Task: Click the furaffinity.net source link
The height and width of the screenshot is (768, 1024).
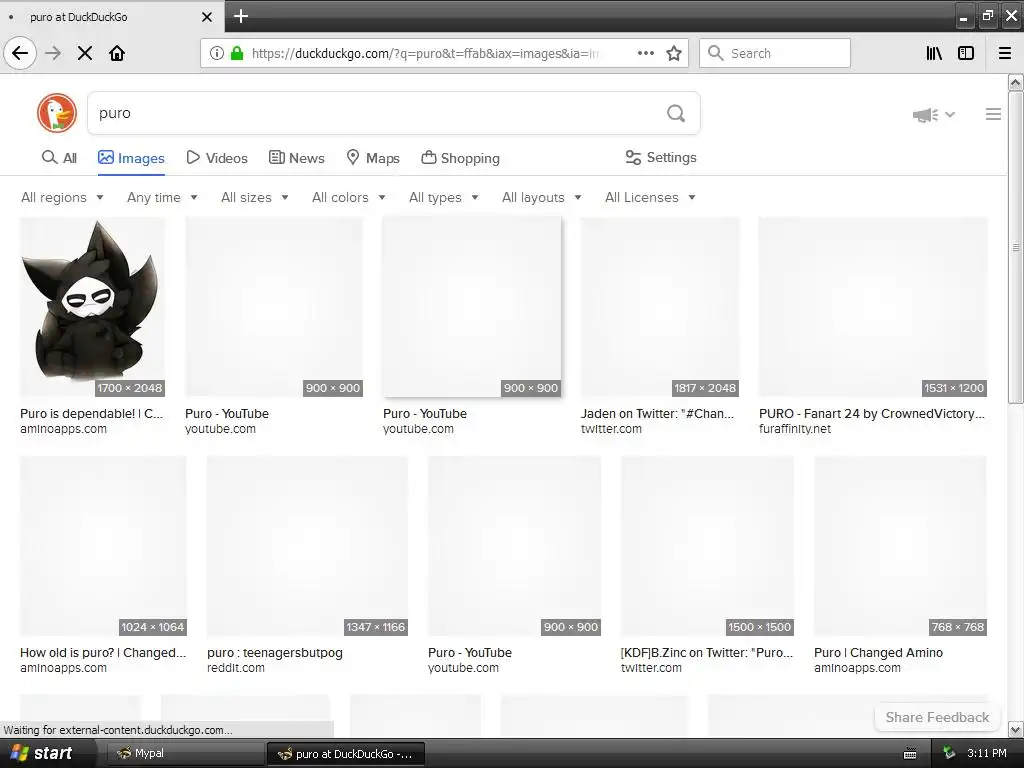Action: point(795,429)
